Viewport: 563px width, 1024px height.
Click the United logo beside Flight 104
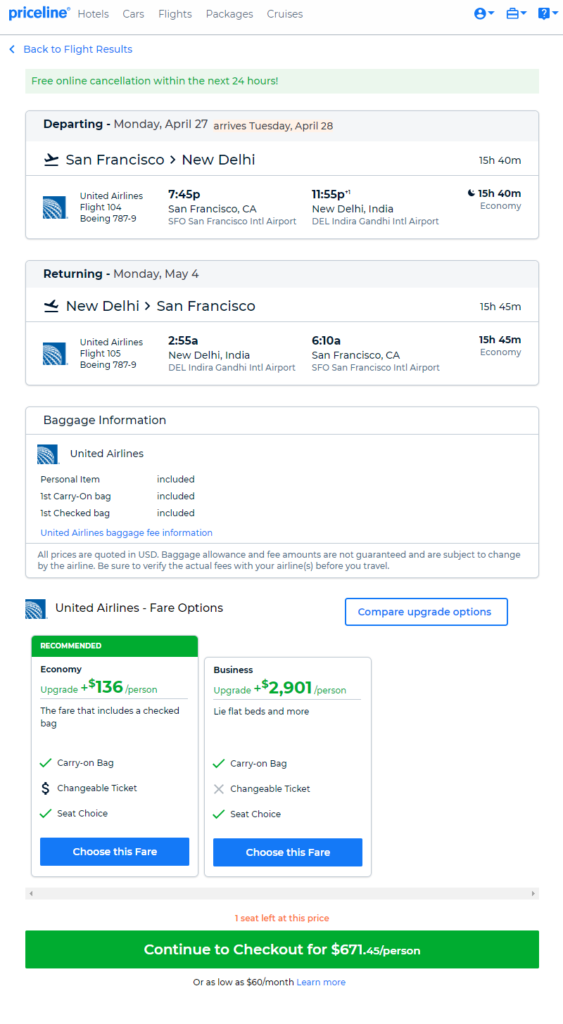[x=55, y=207]
